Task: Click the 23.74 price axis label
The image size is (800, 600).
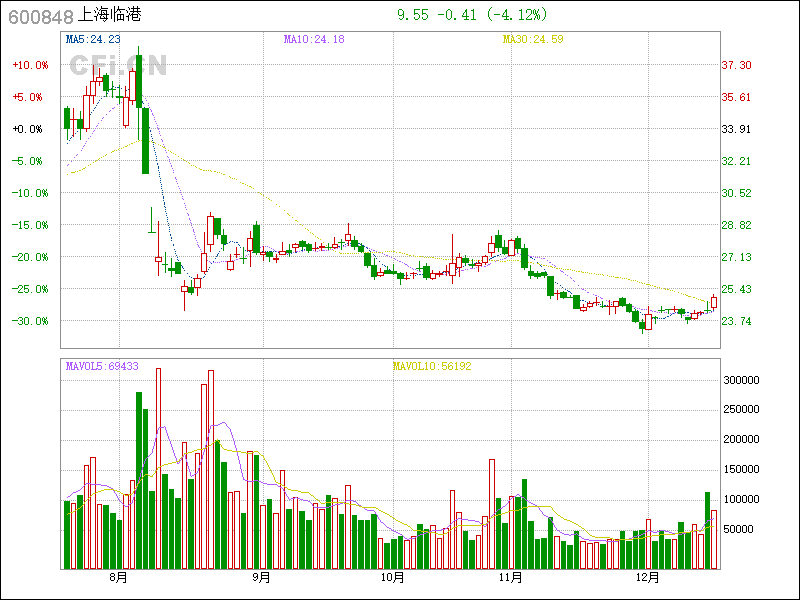Action: 737,321
